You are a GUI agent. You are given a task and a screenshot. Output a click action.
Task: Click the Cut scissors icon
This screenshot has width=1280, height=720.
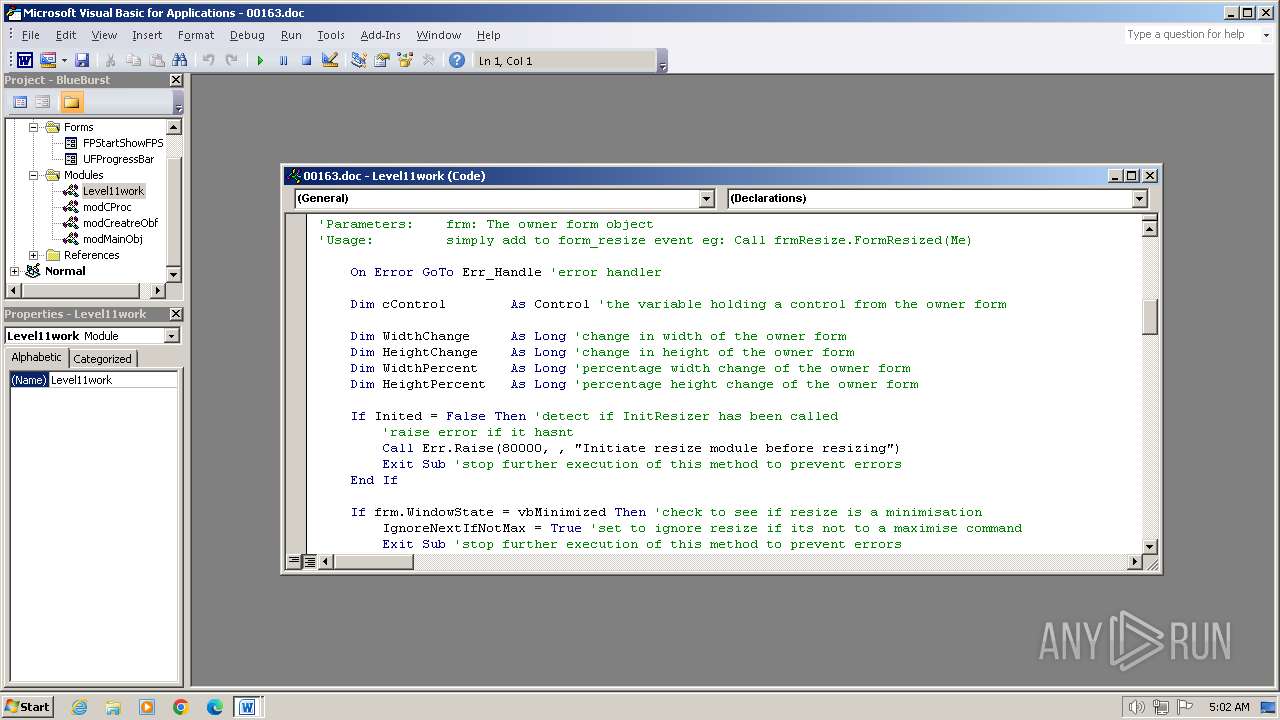(110, 61)
